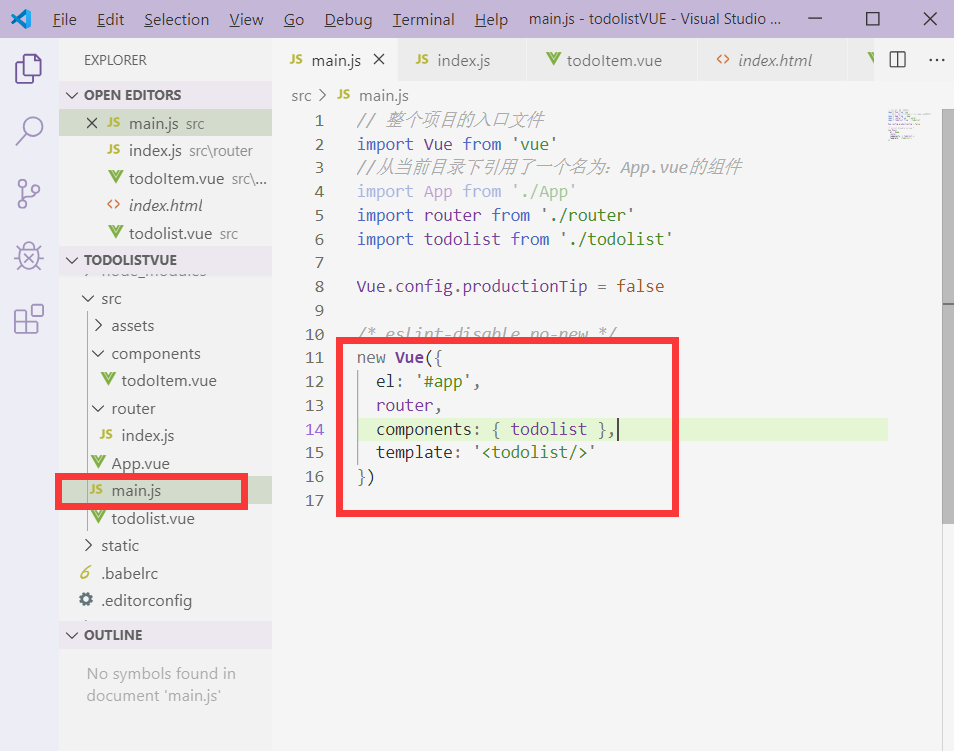Open the Terminal menu
The width and height of the screenshot is (954, 751).
click(x=423, y=18)
